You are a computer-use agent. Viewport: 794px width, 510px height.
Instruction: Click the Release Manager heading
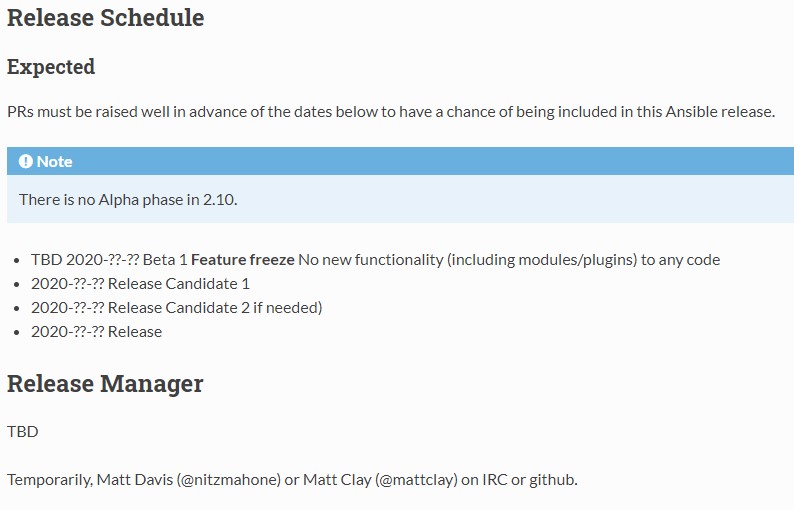click(105, 383)
